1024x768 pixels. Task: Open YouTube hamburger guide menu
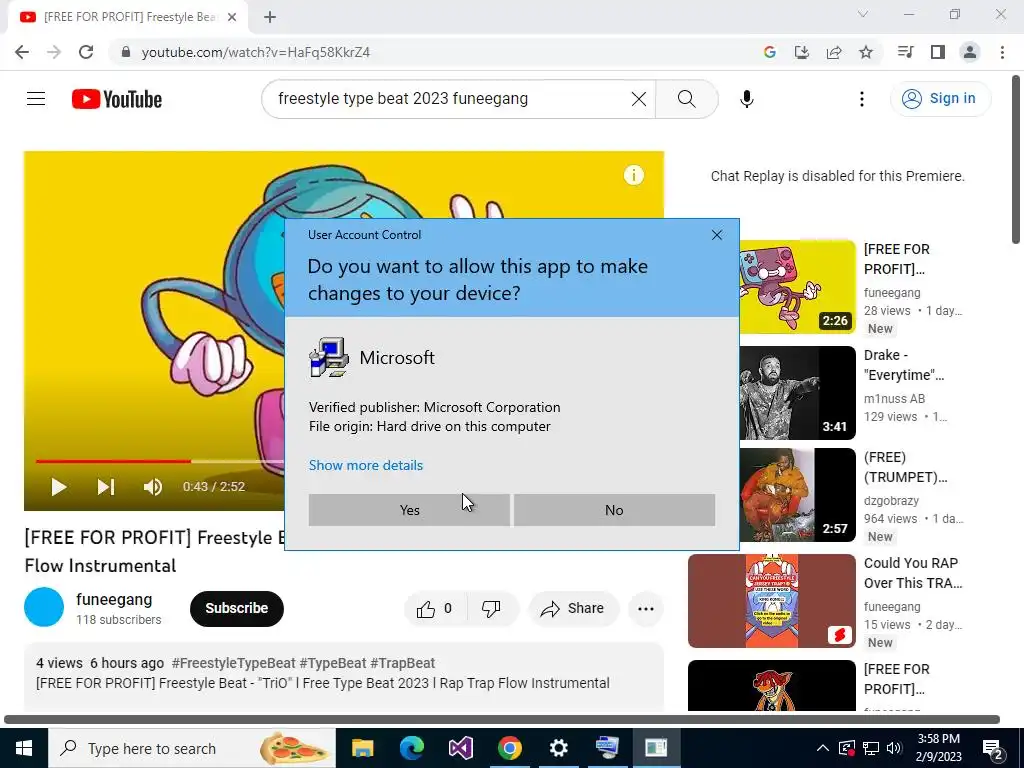click(x=36, y=99)
